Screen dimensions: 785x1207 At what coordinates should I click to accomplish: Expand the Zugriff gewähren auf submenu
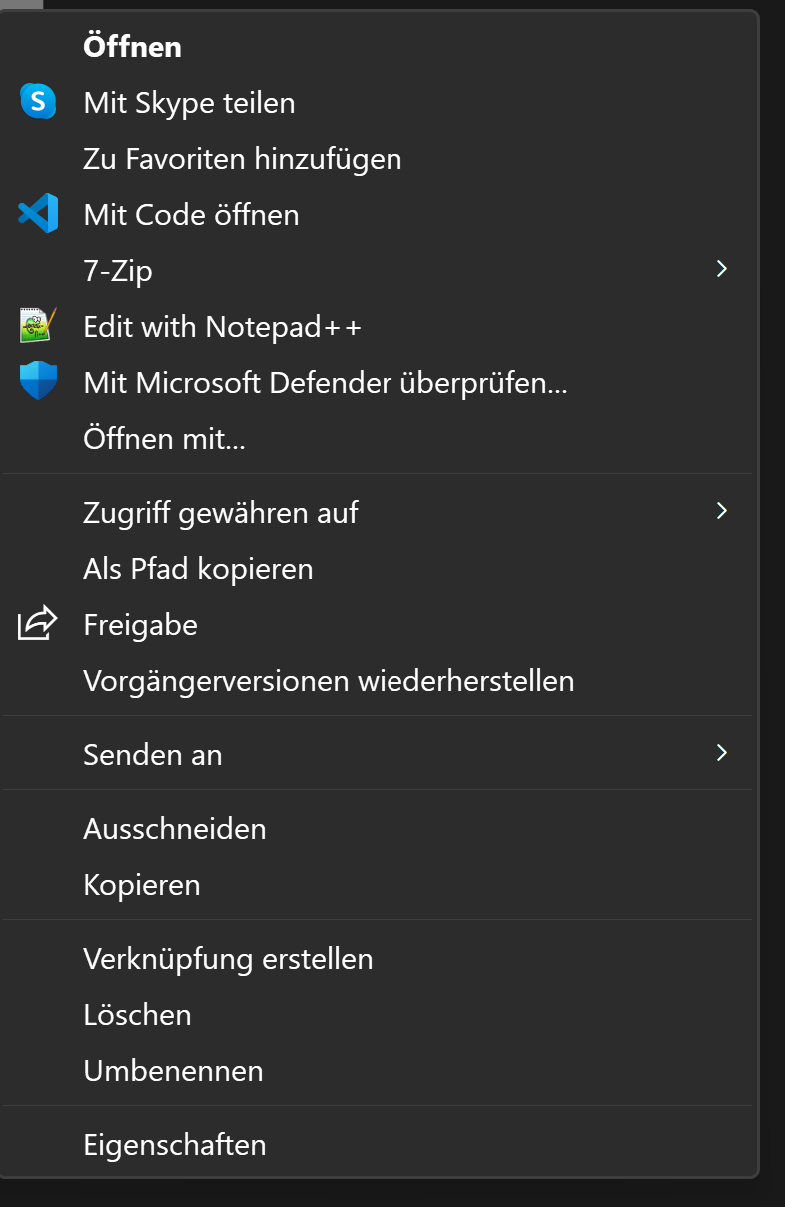tap(722, 511)
